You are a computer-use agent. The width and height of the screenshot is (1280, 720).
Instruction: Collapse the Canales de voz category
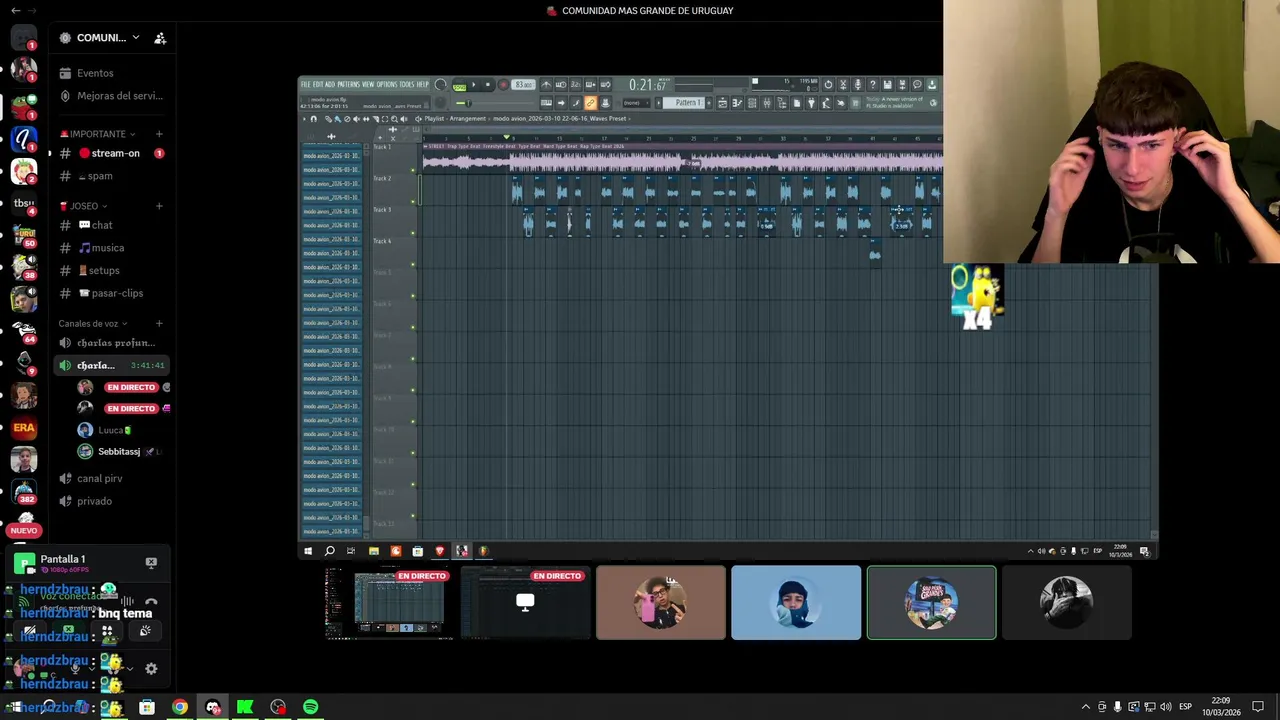point(93,324)
